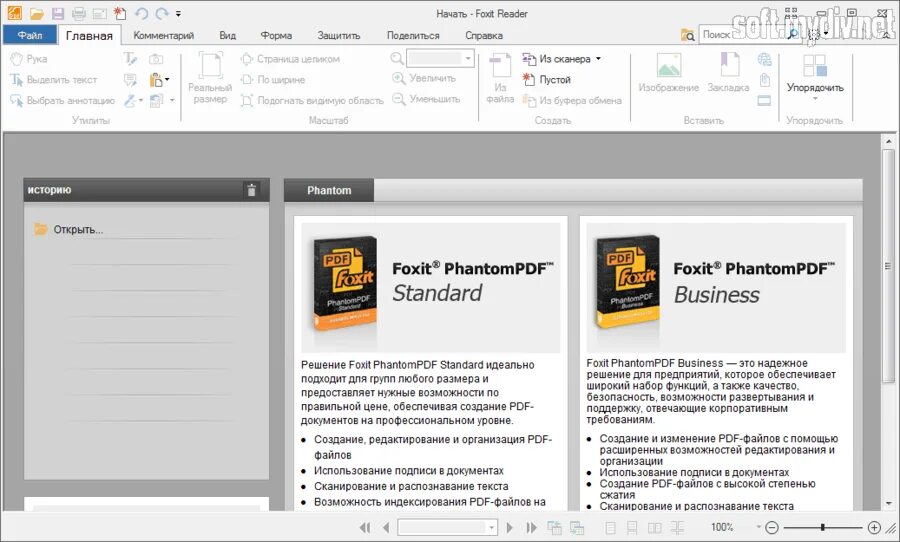
Task: Select the Phantom tab on start page
Action: [x=329, y=190]
